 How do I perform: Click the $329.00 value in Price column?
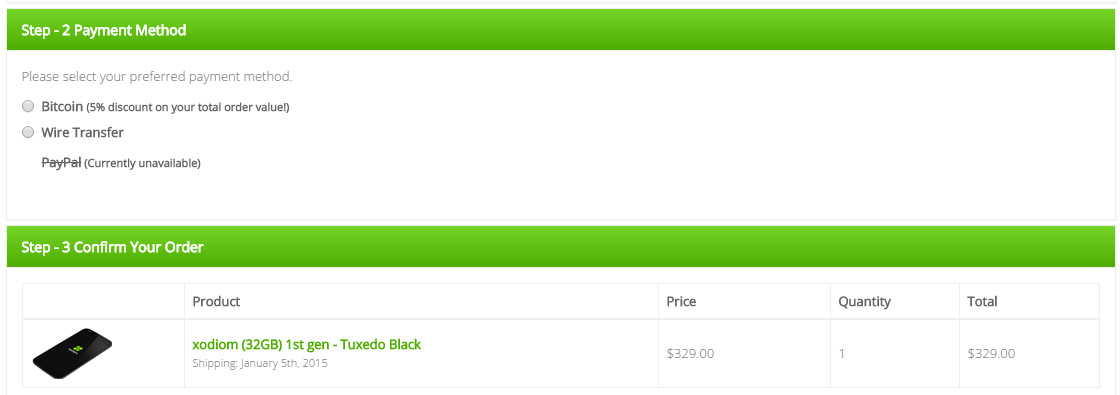(x=690, y=354)
